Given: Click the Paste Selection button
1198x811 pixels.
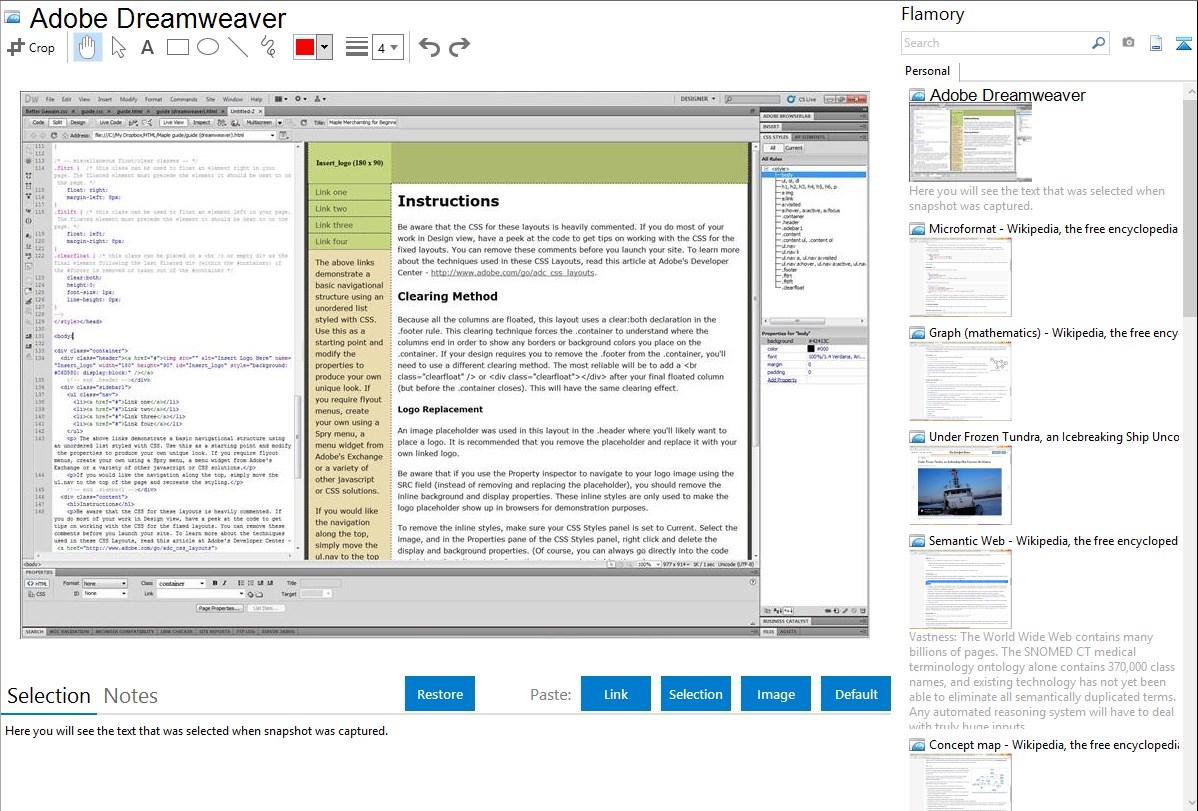Looking at the screenshot, I should click(x=696, y=694).
